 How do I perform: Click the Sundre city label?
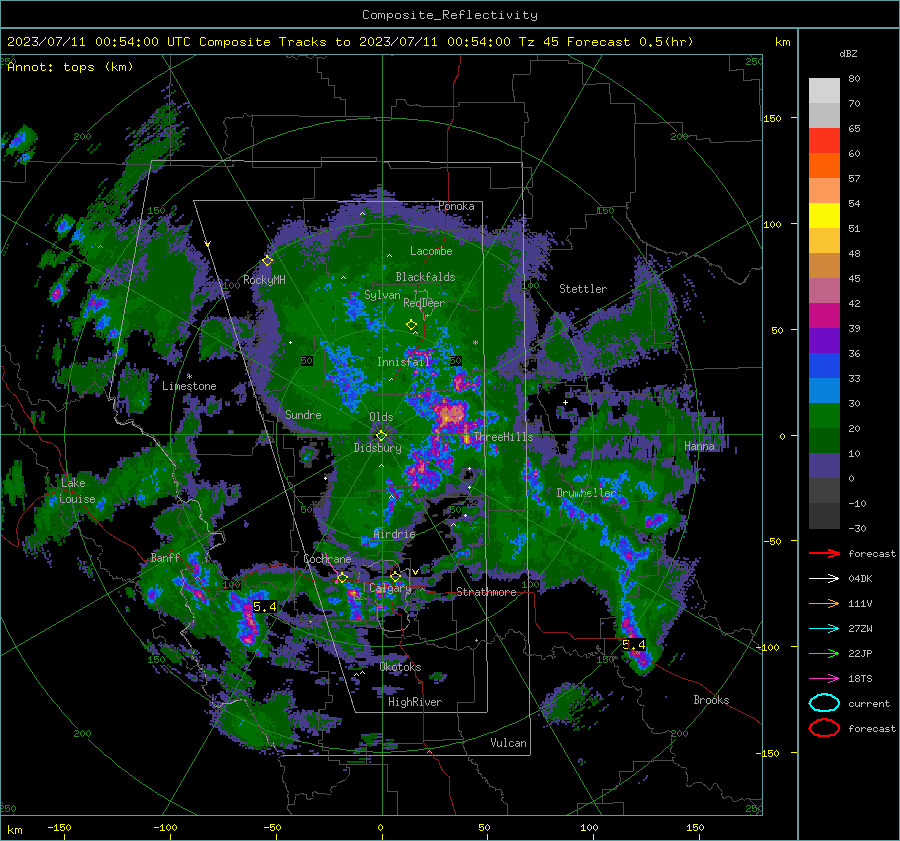point(303,415)
